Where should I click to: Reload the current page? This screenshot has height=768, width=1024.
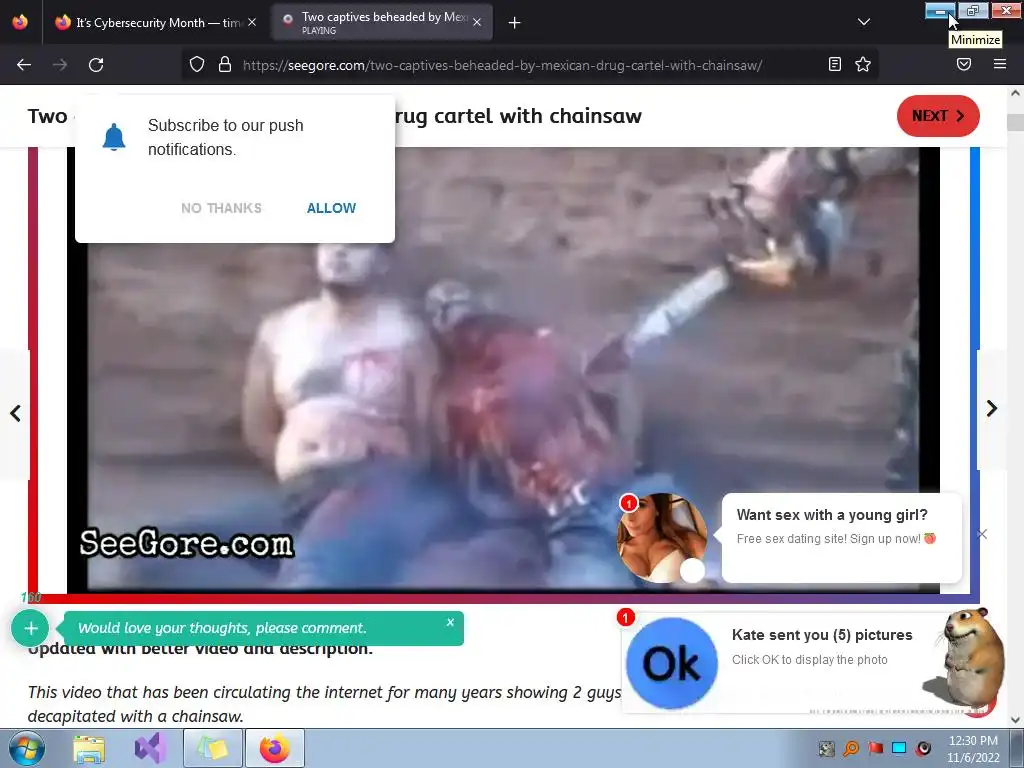(x=96, y=65)
